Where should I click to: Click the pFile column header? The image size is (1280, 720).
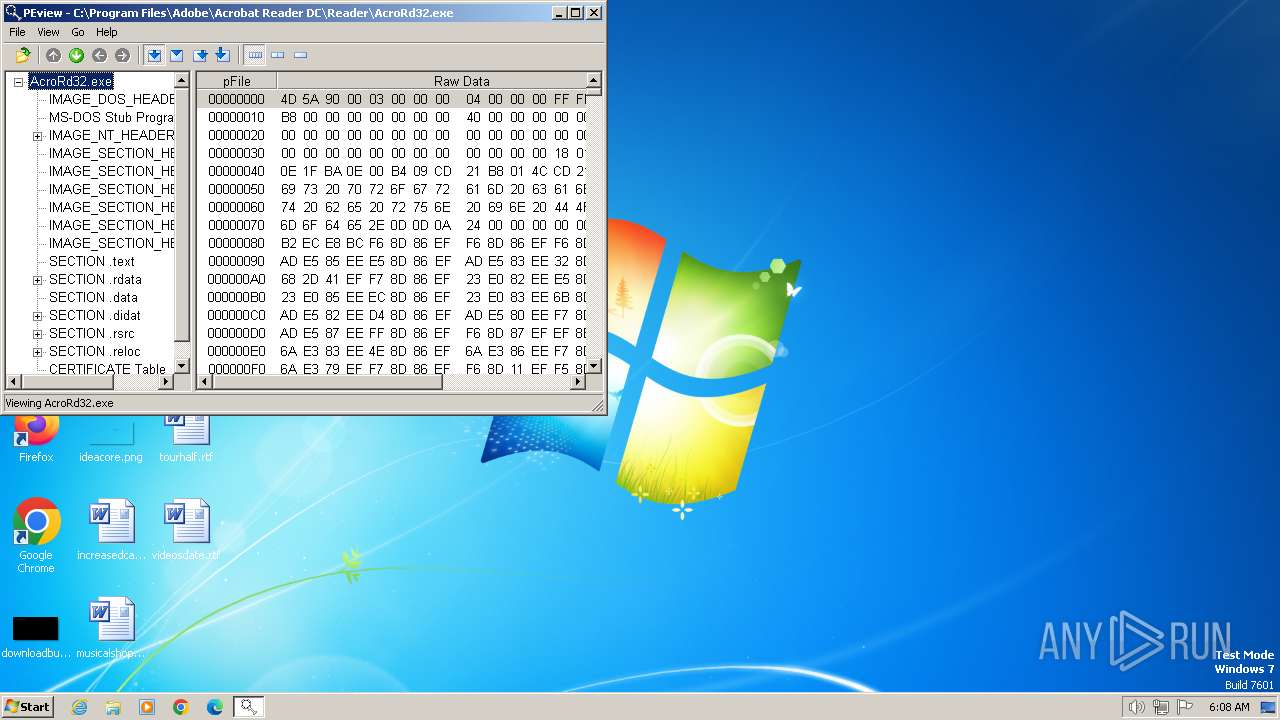pos(236,81)
